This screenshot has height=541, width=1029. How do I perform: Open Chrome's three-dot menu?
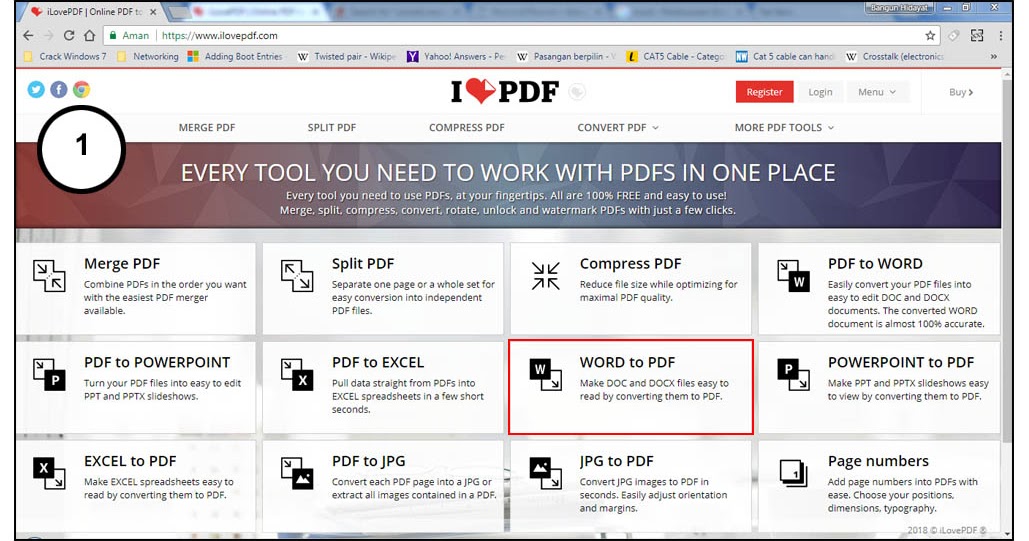coord(1001,35)
